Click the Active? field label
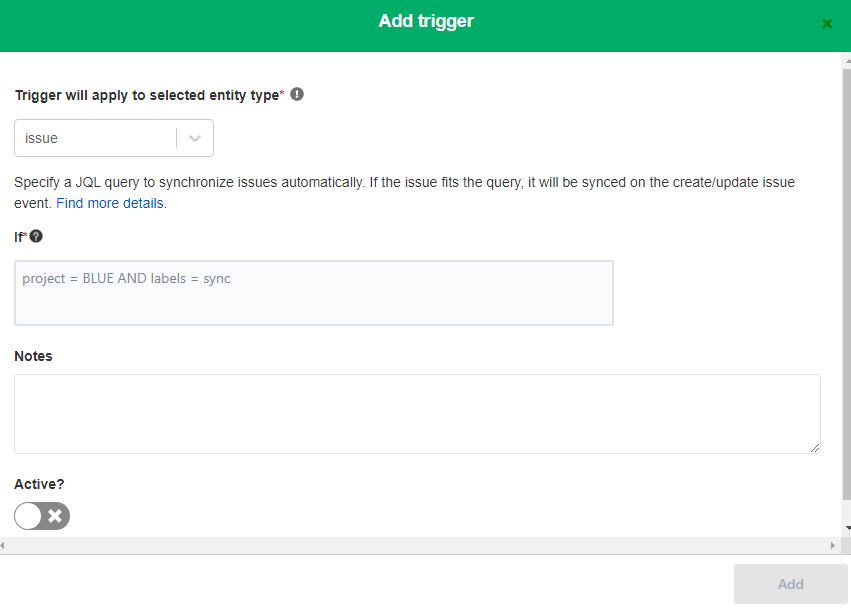This screenshot has width=851, height=610. pos(39,484)
